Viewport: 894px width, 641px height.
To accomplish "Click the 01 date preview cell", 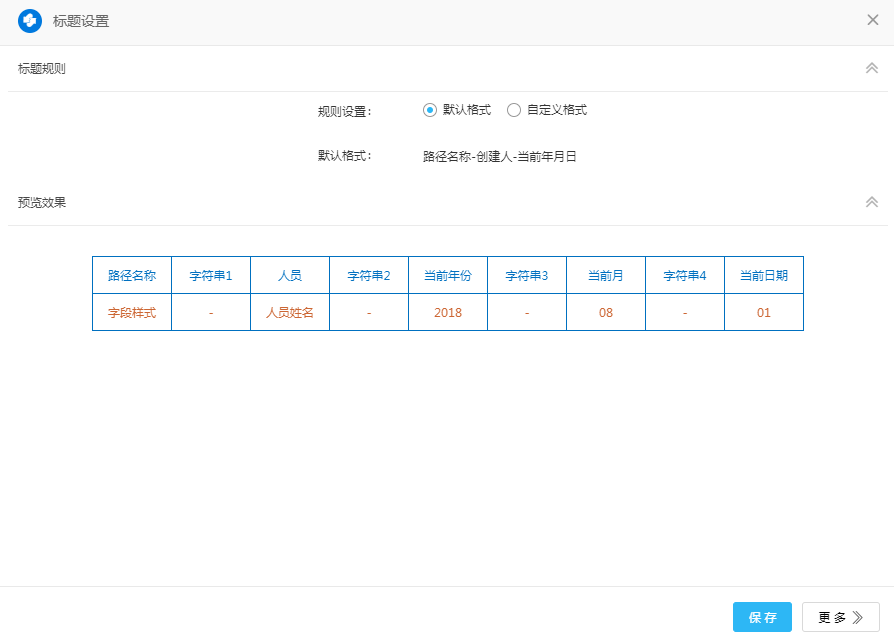I will [764, 313].
